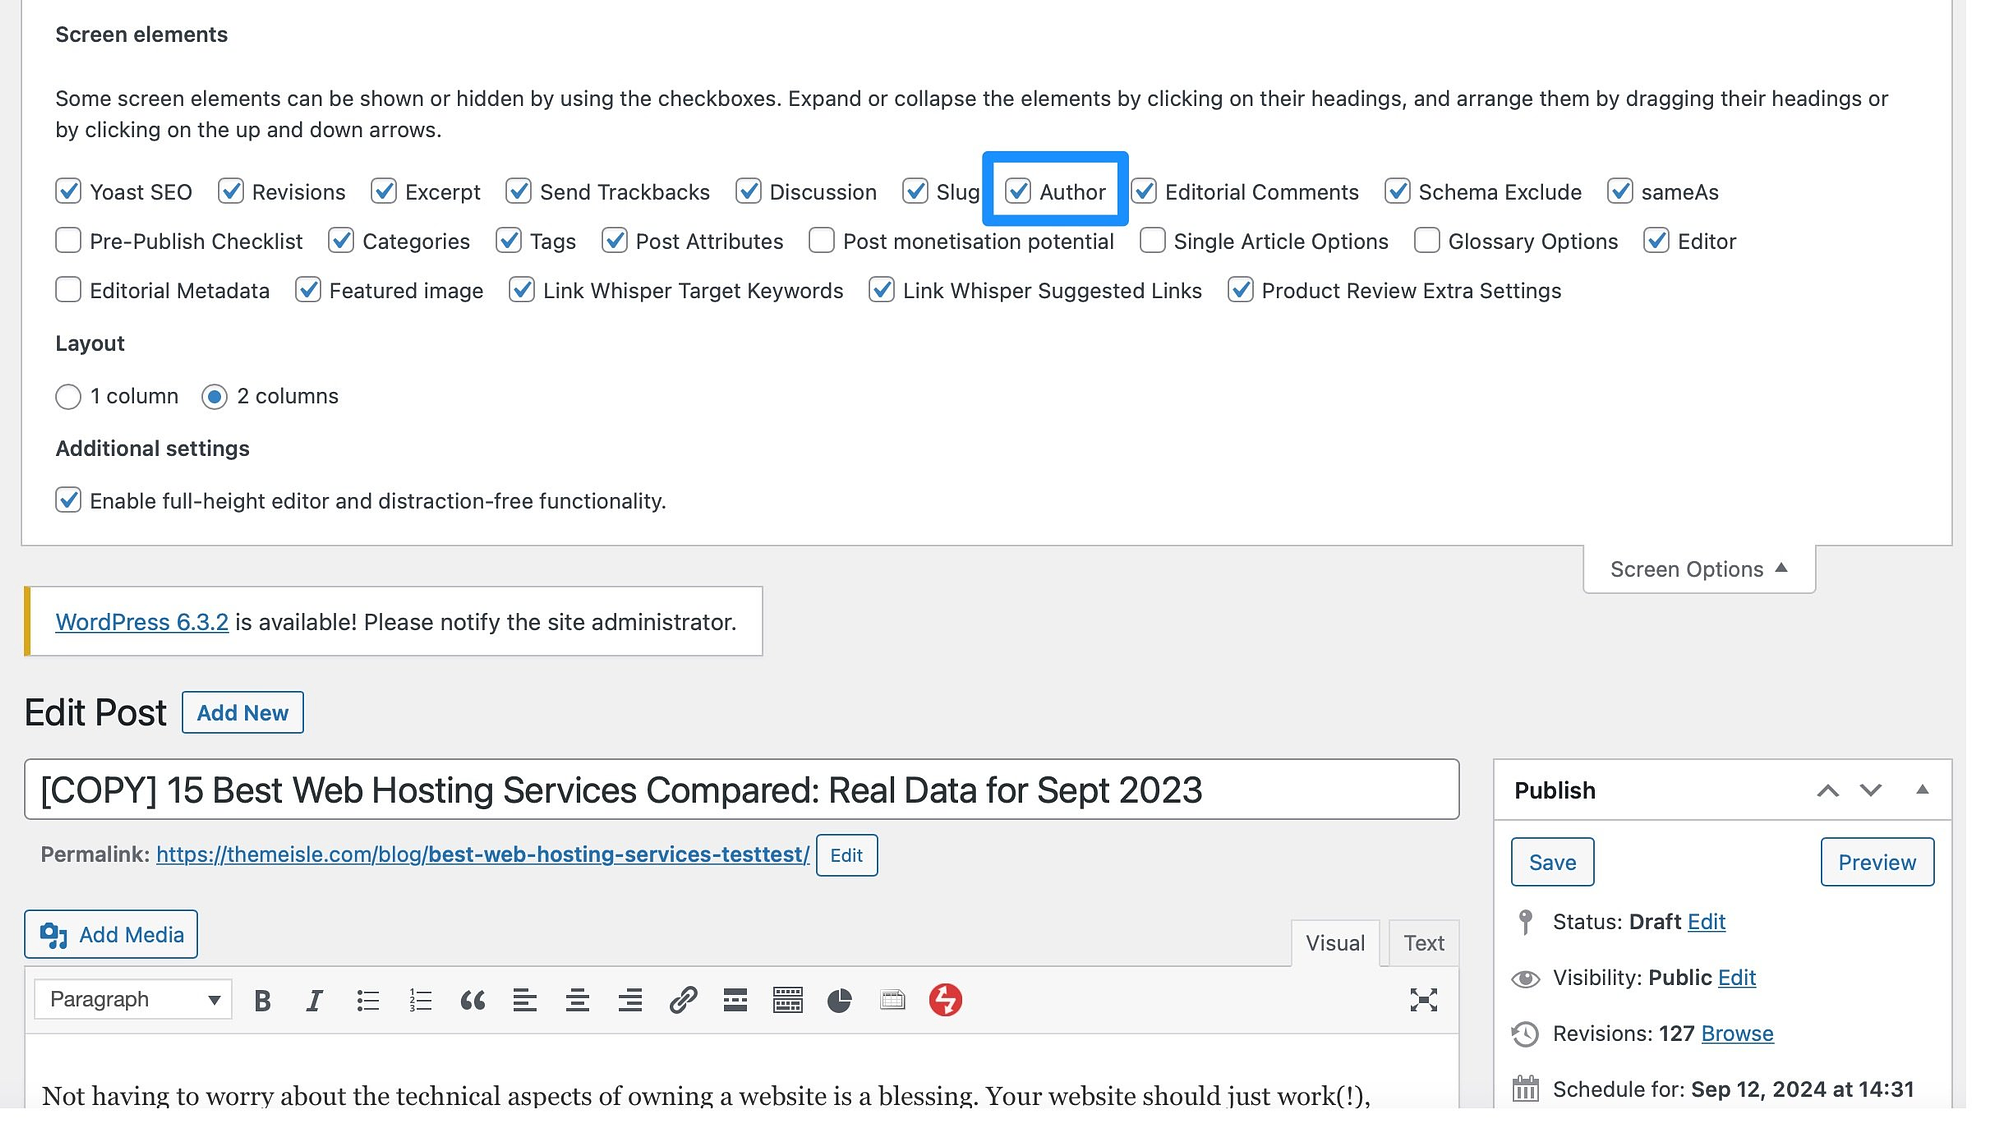Screen dimensions: 2000x1142
Task: Click the Text tab in editor
Action: click(1424, 941)
